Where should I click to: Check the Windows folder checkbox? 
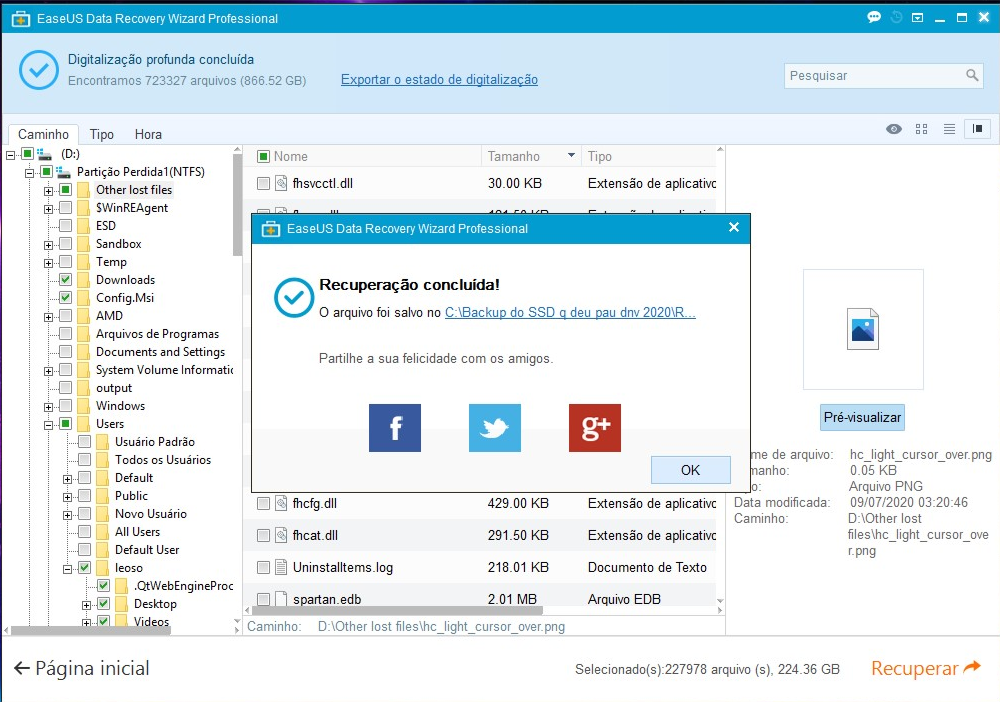pos(65,406)
